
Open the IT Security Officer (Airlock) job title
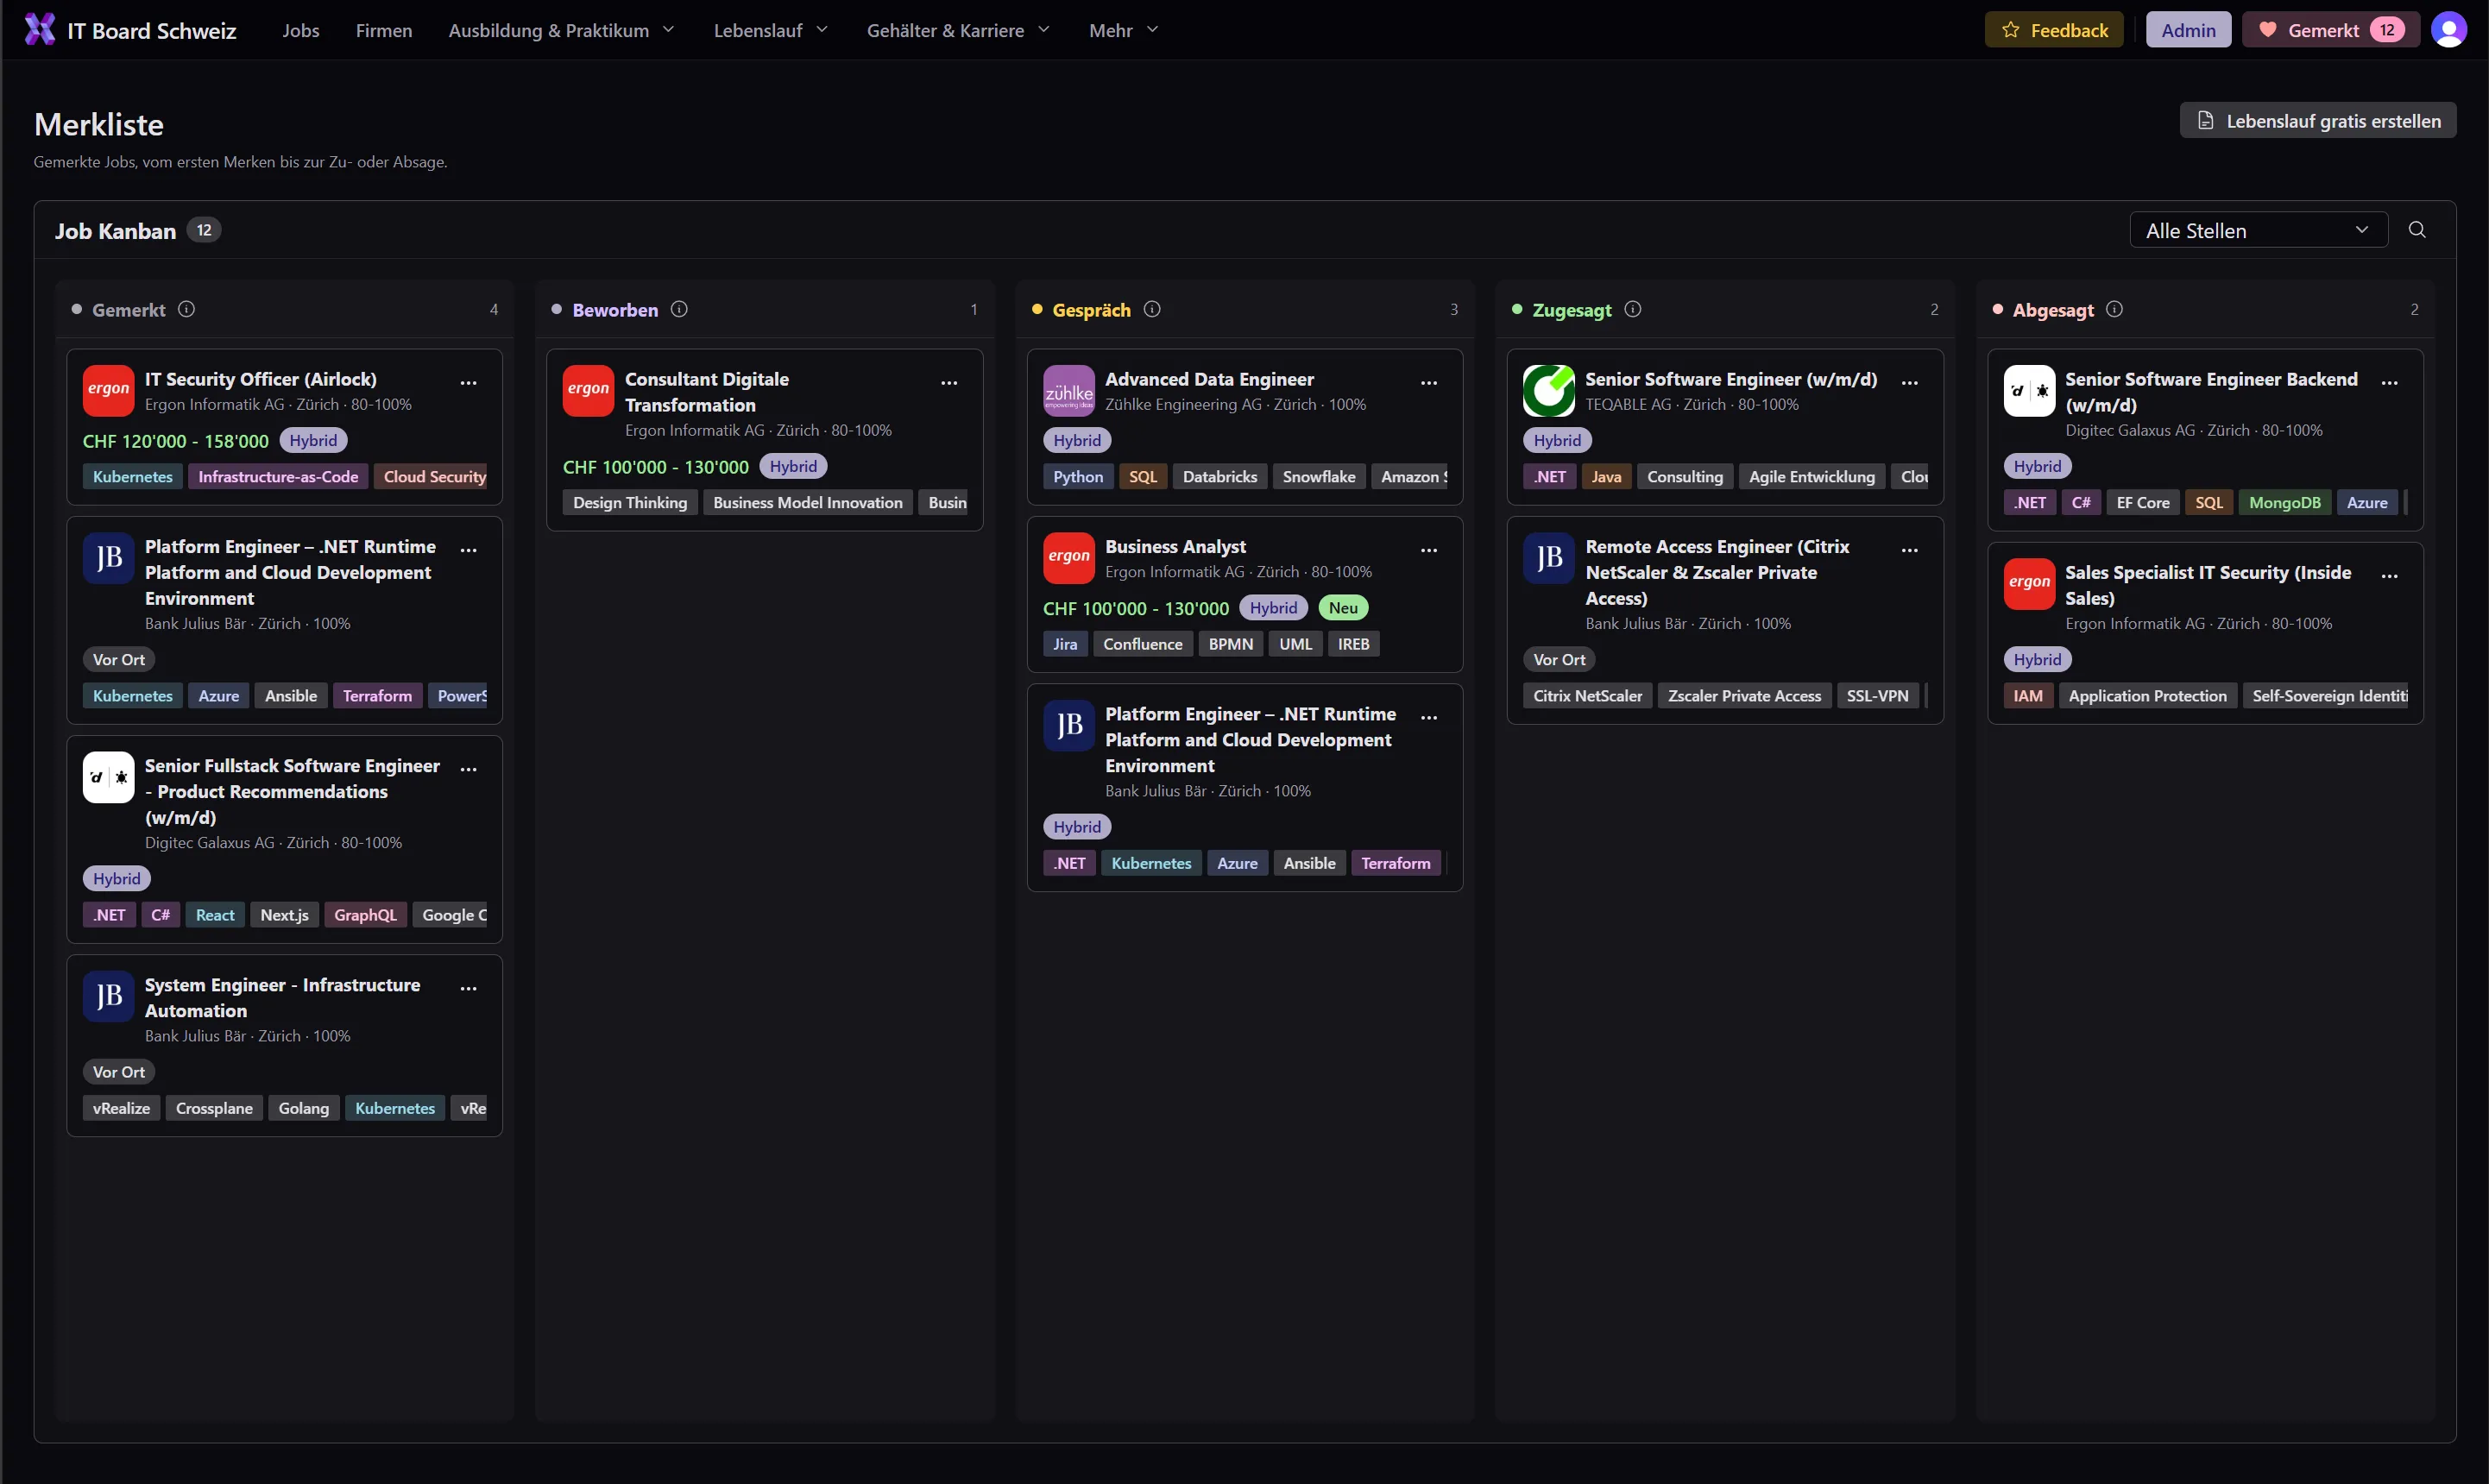pos(260,379)
